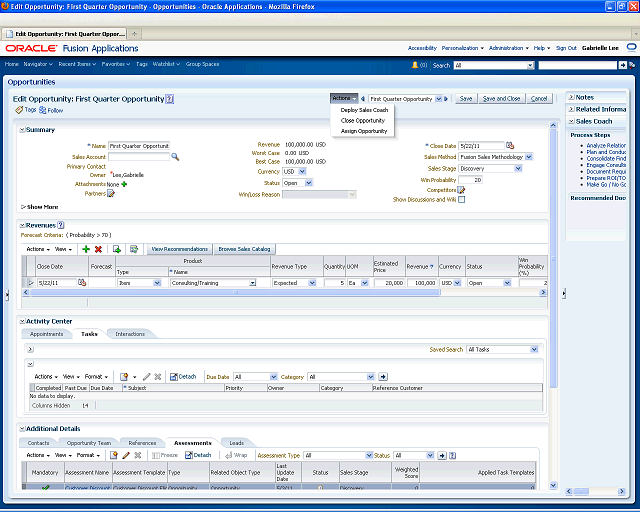Click the Save button
This screenshot has width=640, height=512.
click(466, 99)
